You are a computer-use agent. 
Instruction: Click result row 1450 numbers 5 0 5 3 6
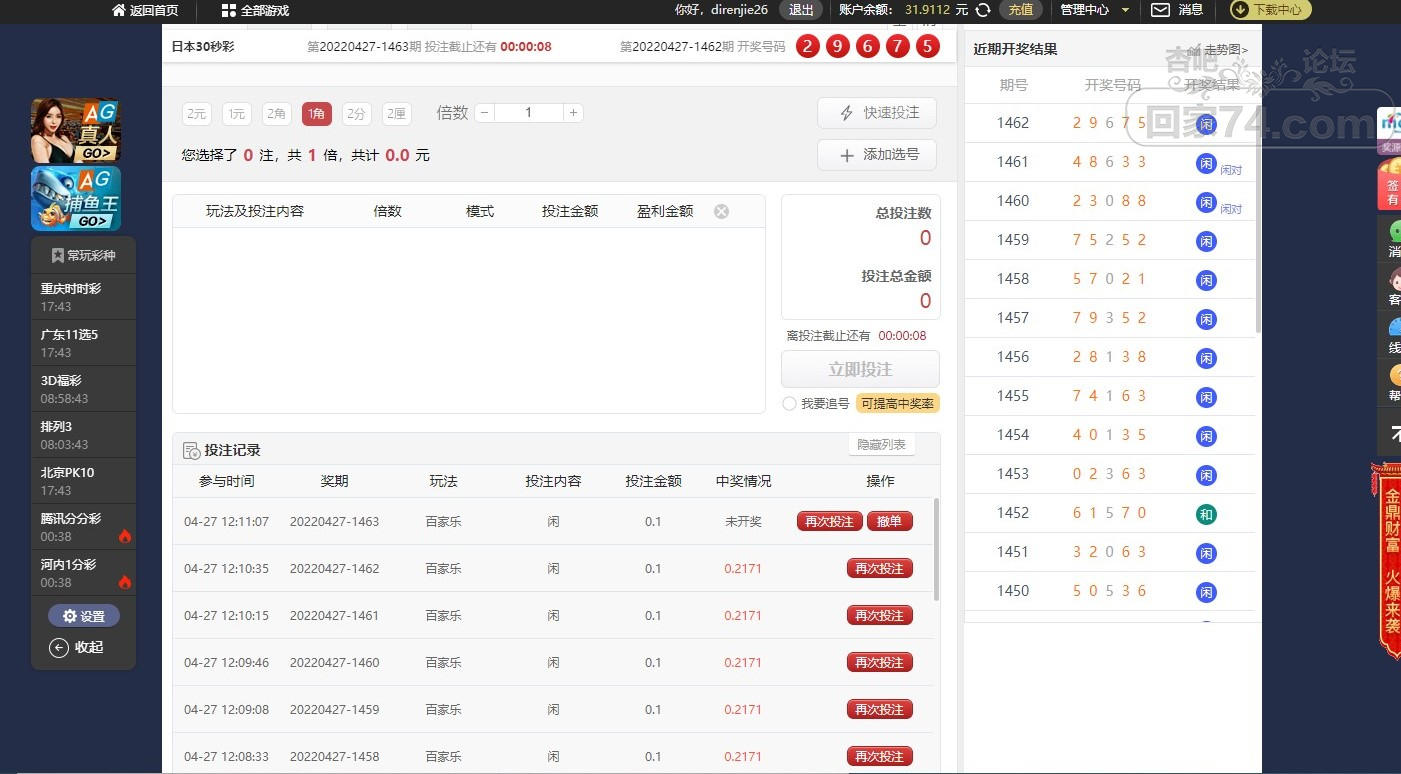point(1110,591)
